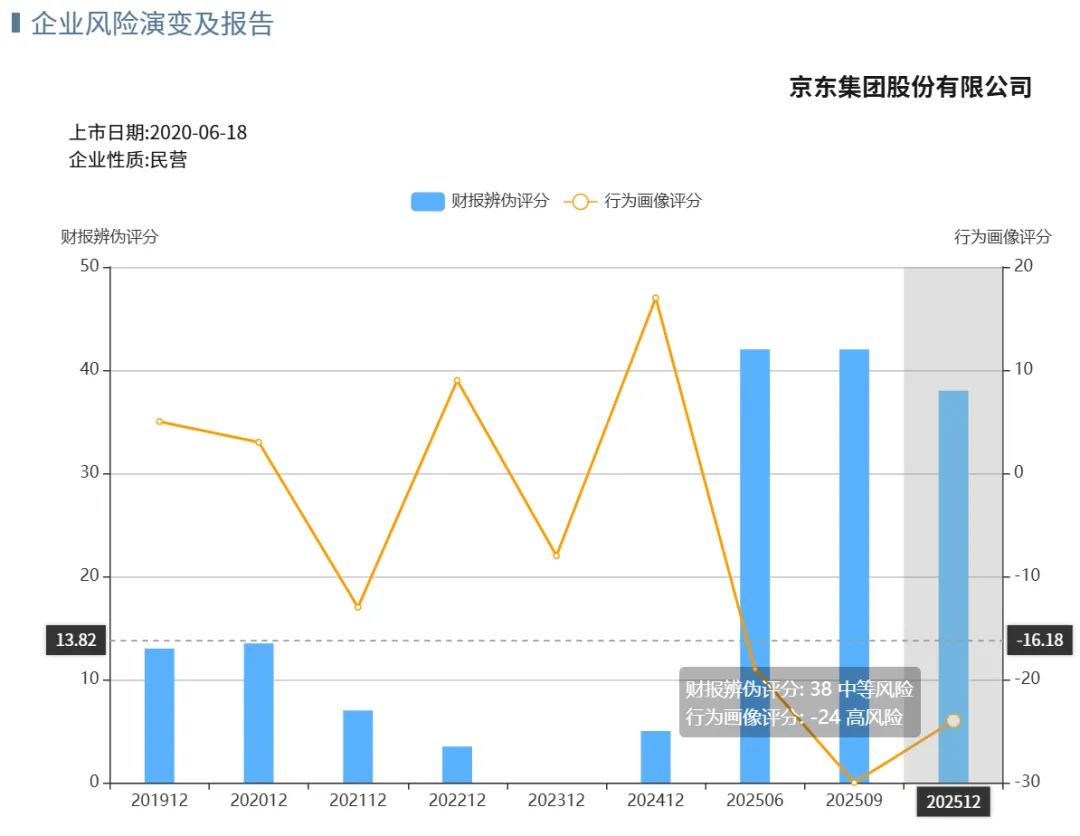Viewport: 1080px width, 836px height.
Task: Click the left axis tick 50
Action: coord(90,266)
